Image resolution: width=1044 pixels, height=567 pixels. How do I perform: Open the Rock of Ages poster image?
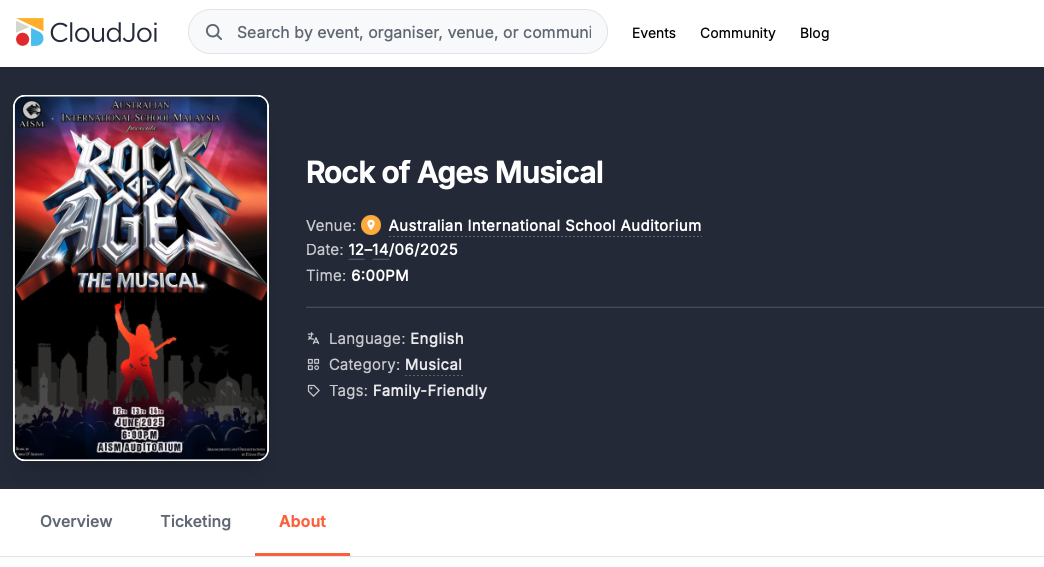point(141,278)
